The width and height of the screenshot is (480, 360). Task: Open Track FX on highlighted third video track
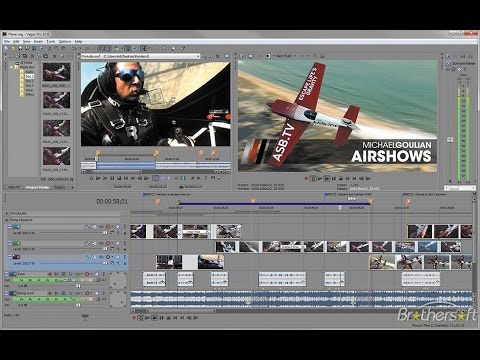pyautogui.click(x=101, y=257)
